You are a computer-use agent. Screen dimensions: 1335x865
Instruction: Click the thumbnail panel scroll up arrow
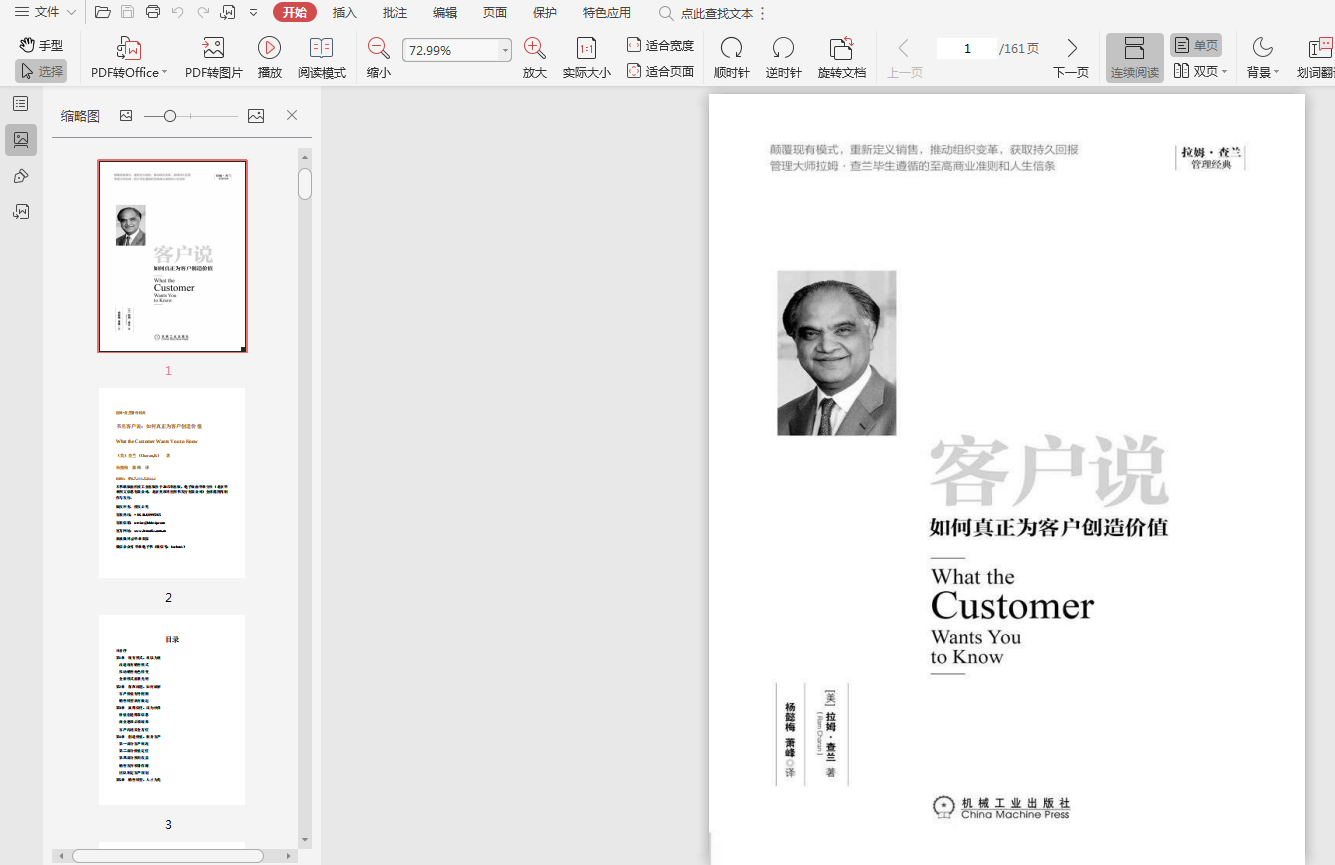tap(305, 155)
